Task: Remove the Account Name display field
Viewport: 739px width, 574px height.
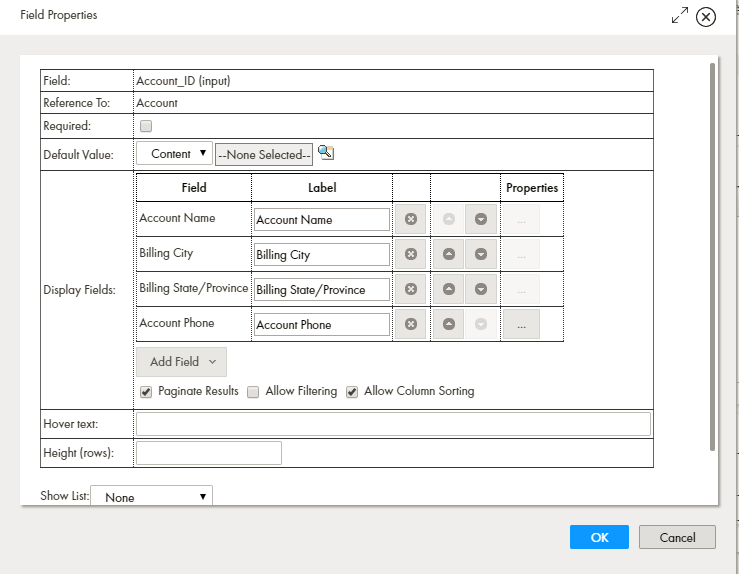Action: [411, 219]
